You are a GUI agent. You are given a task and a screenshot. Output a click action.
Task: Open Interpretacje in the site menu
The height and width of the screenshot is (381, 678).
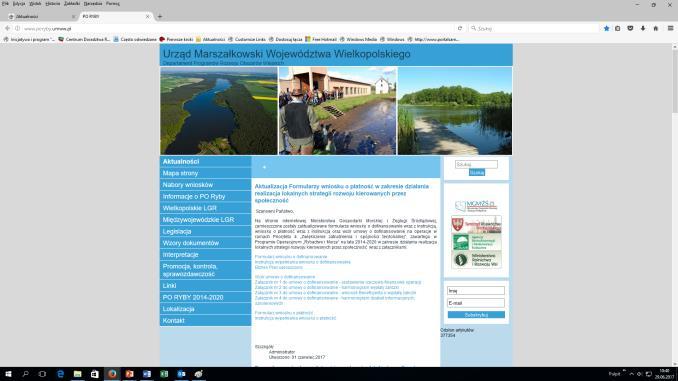pyautogui.click(x=205, y=255)
